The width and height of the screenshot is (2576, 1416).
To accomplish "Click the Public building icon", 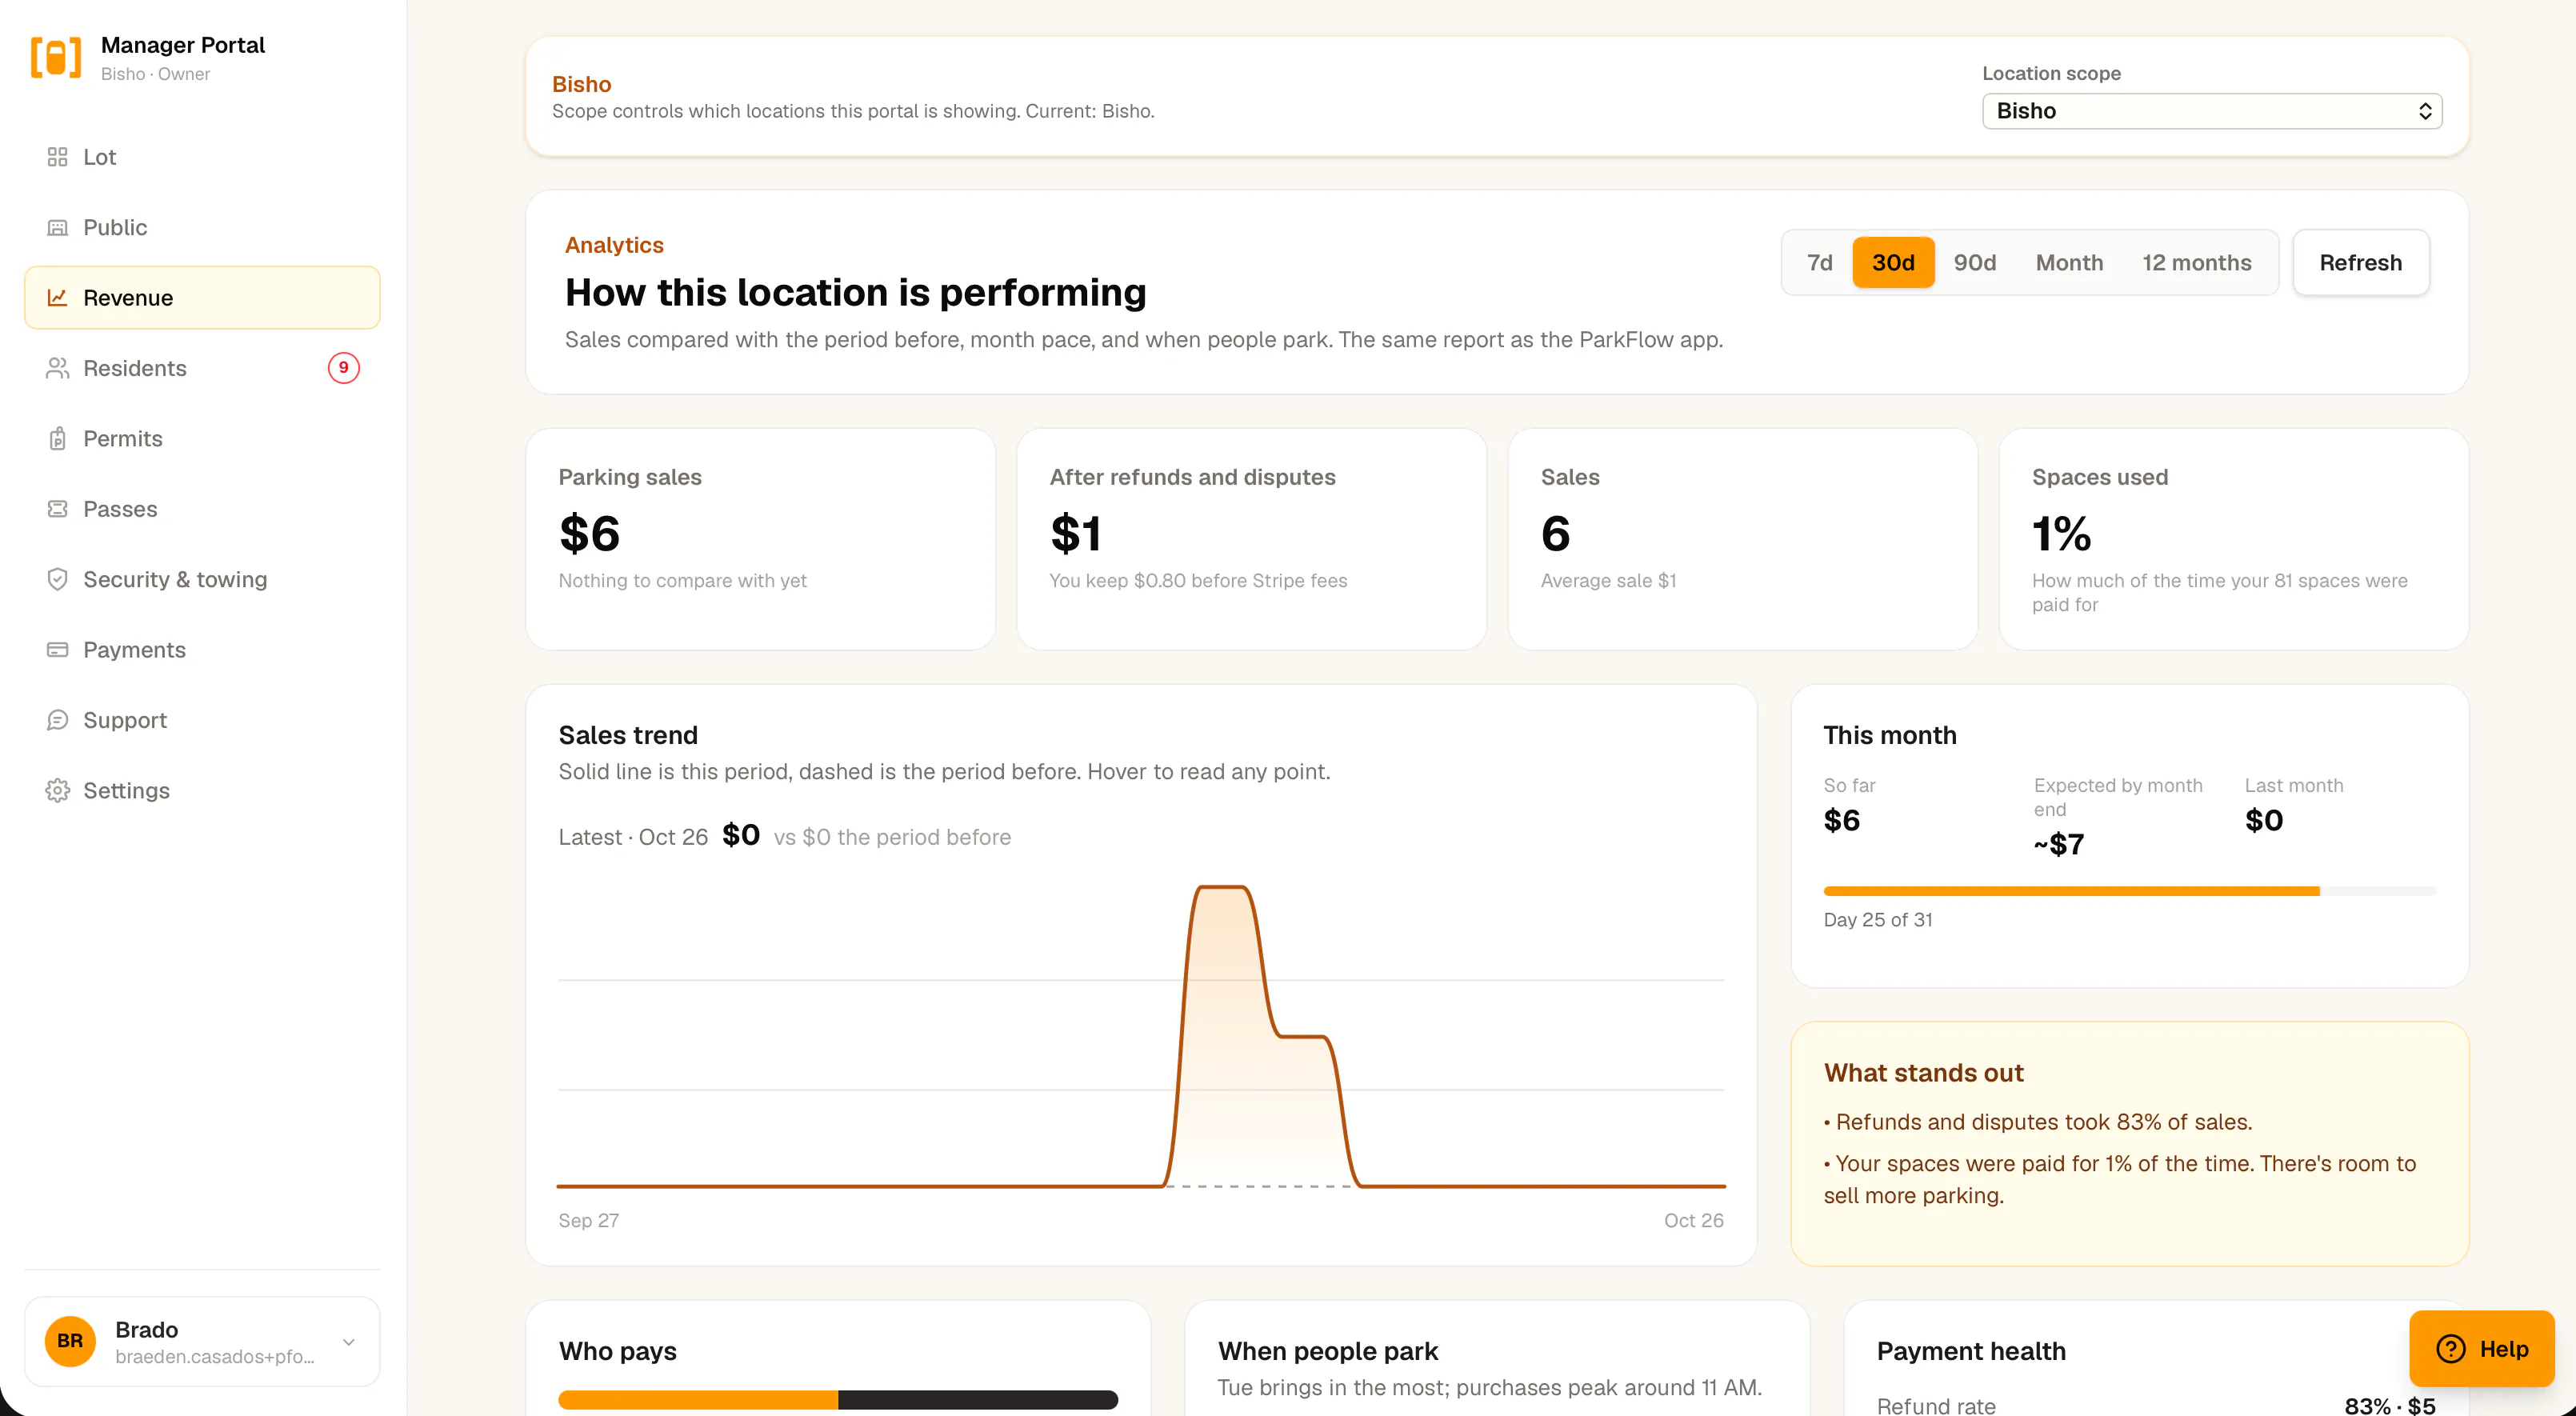I will (x=57, y=227).
